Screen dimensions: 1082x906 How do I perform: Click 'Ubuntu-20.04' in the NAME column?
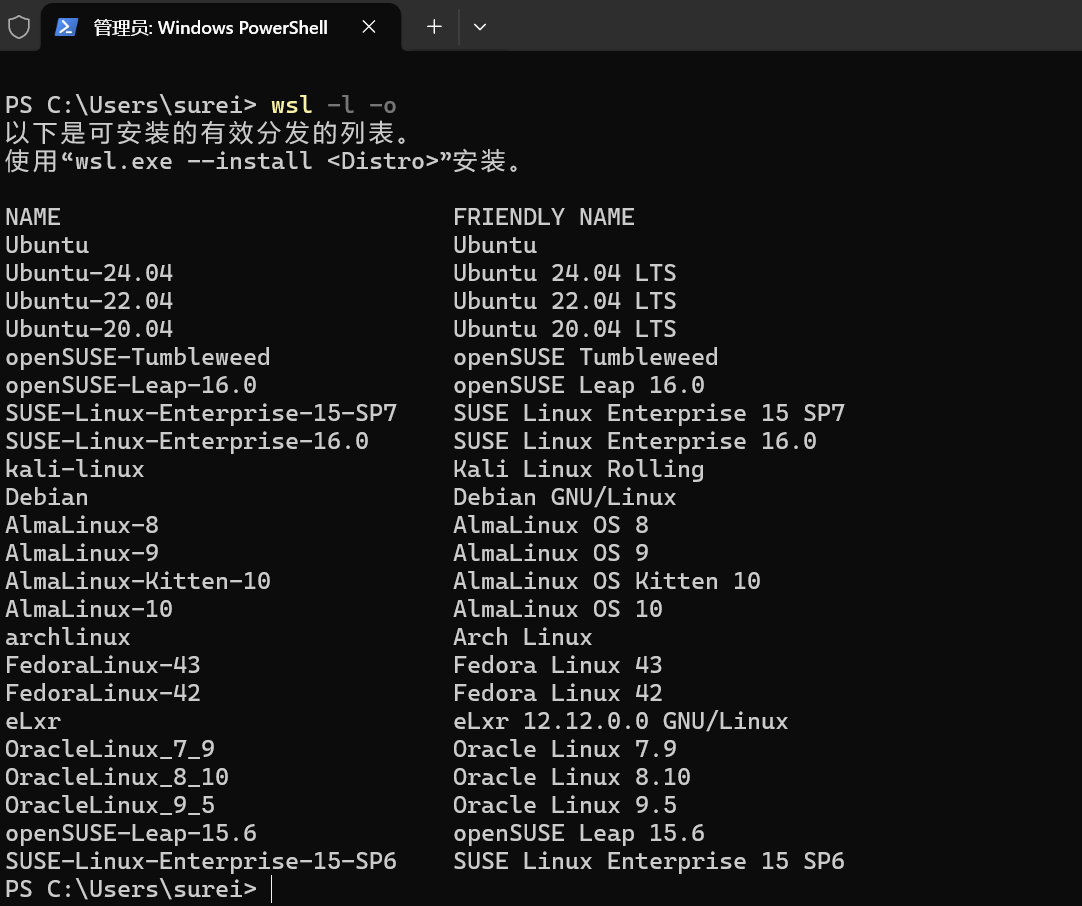89,329
